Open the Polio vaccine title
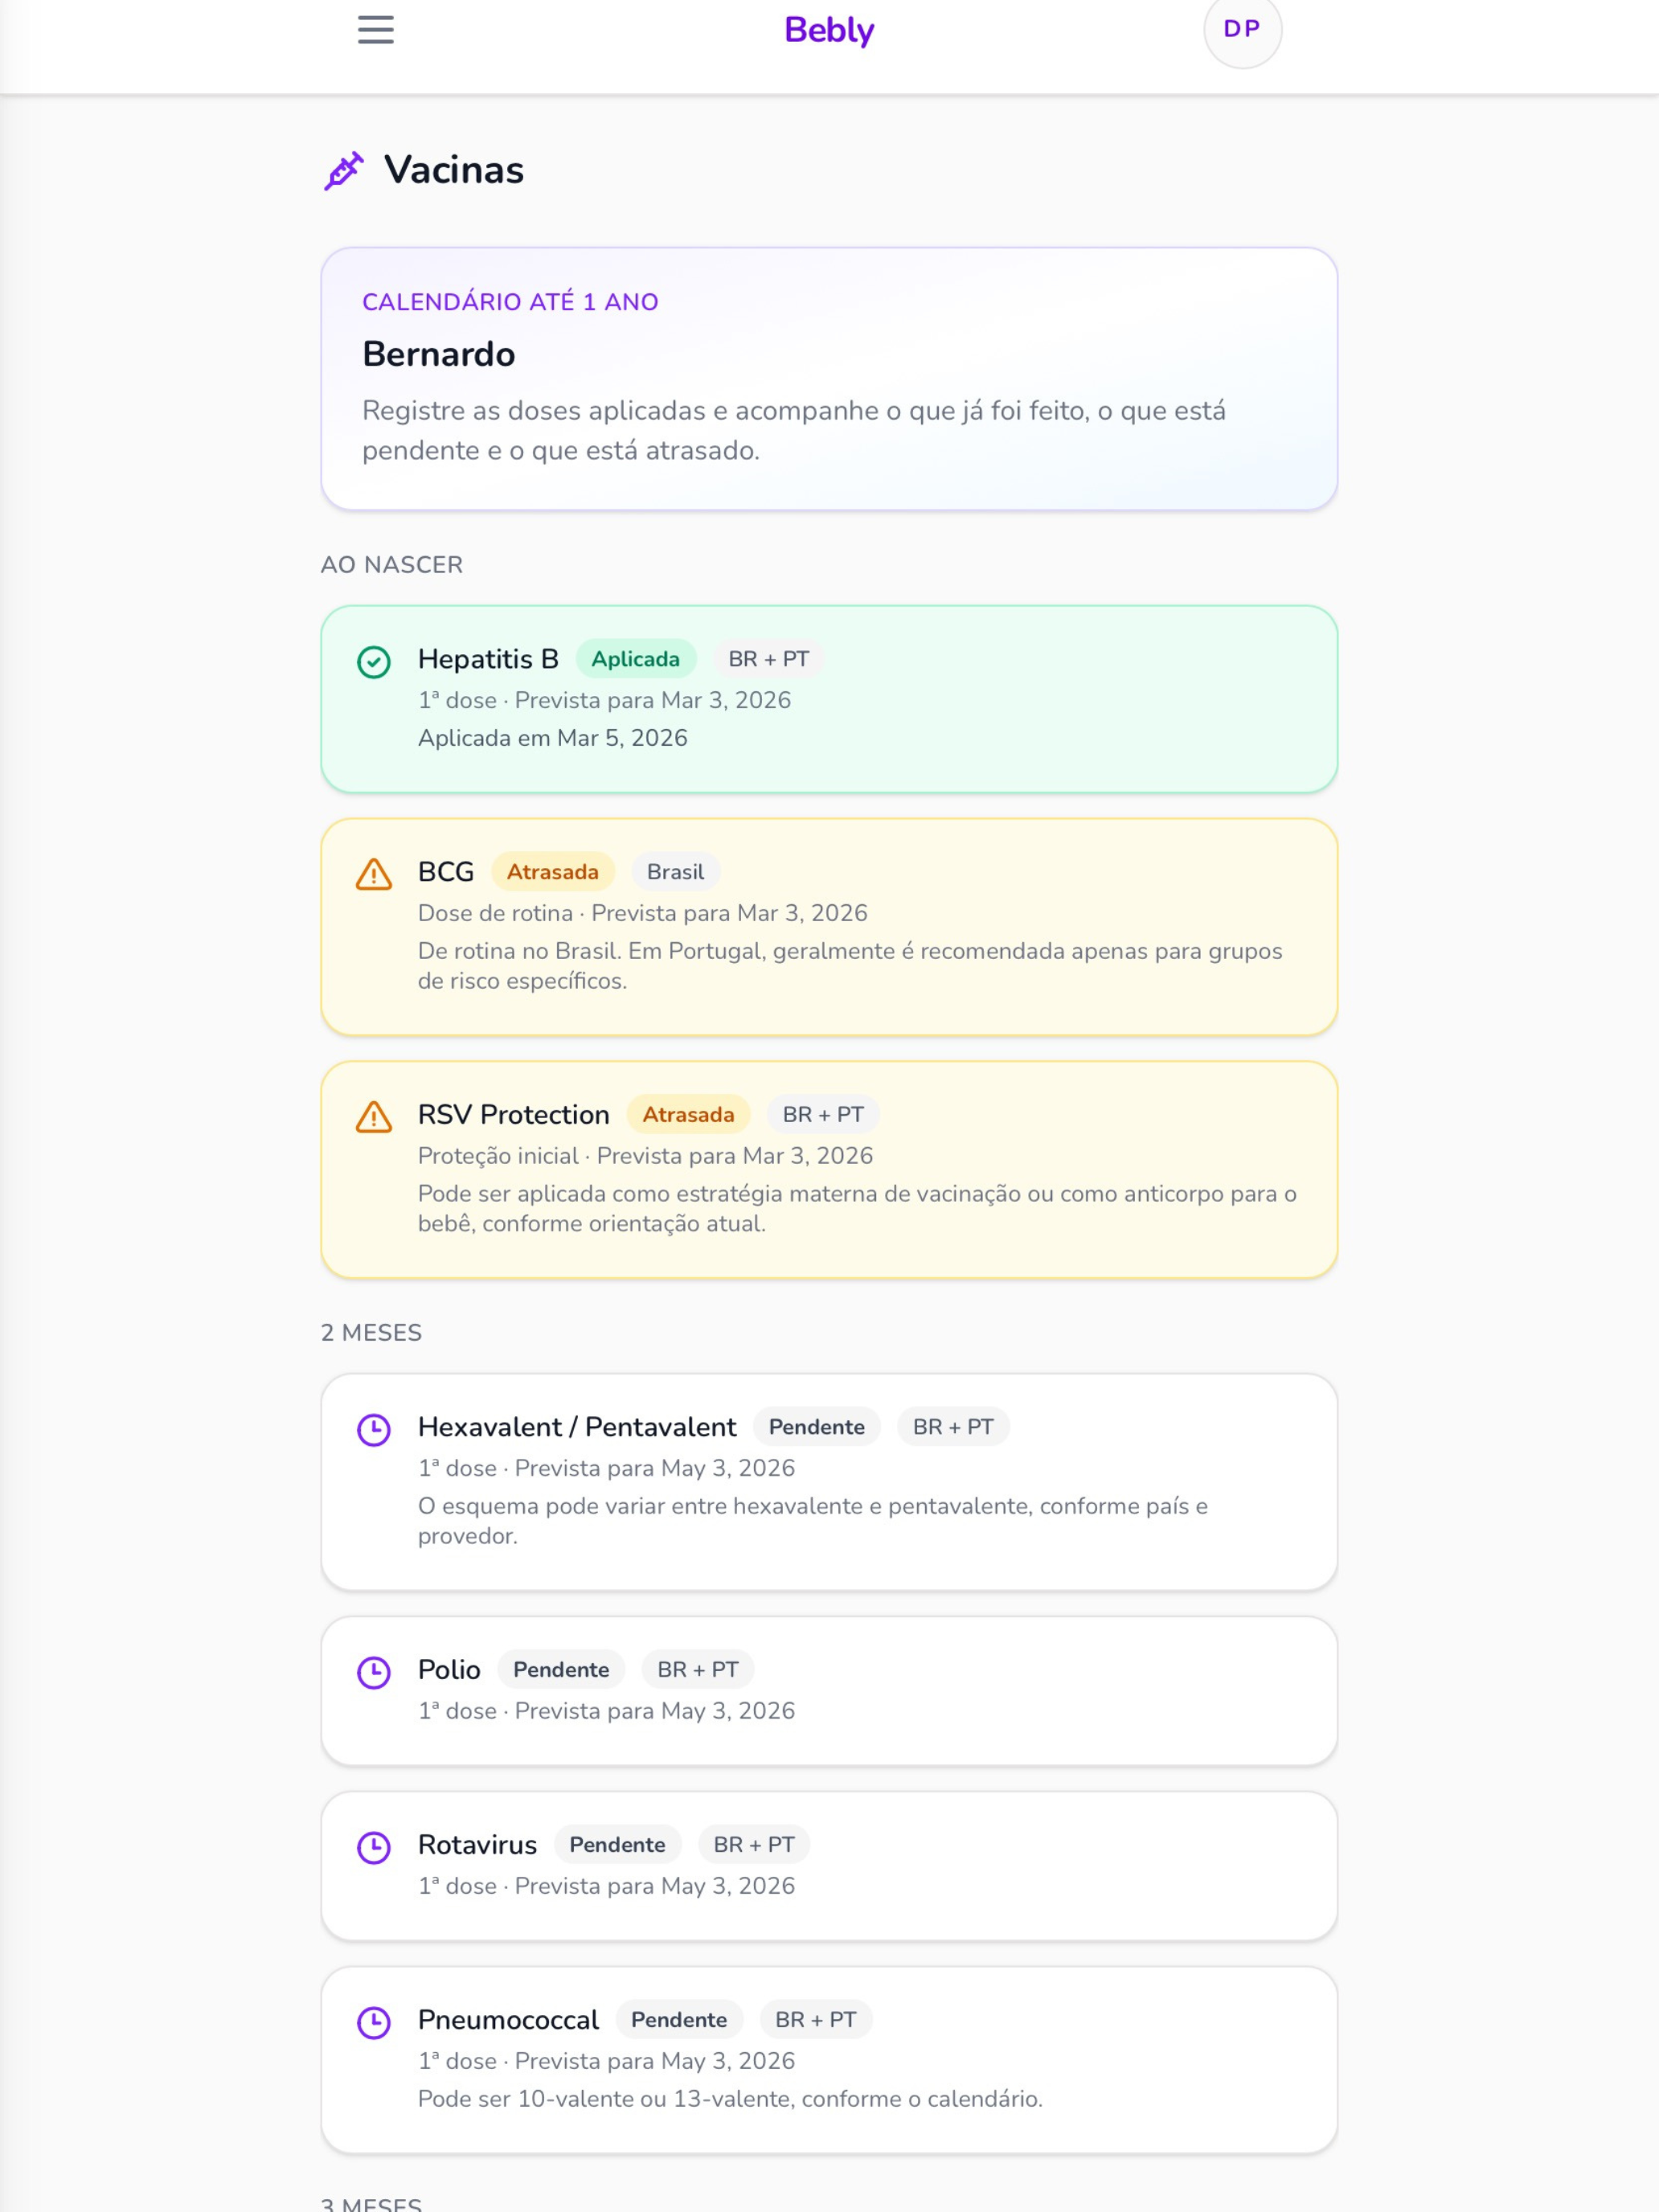Screen dimensions: 1659x2212 pyautogui.click(x=449, y=1670)
